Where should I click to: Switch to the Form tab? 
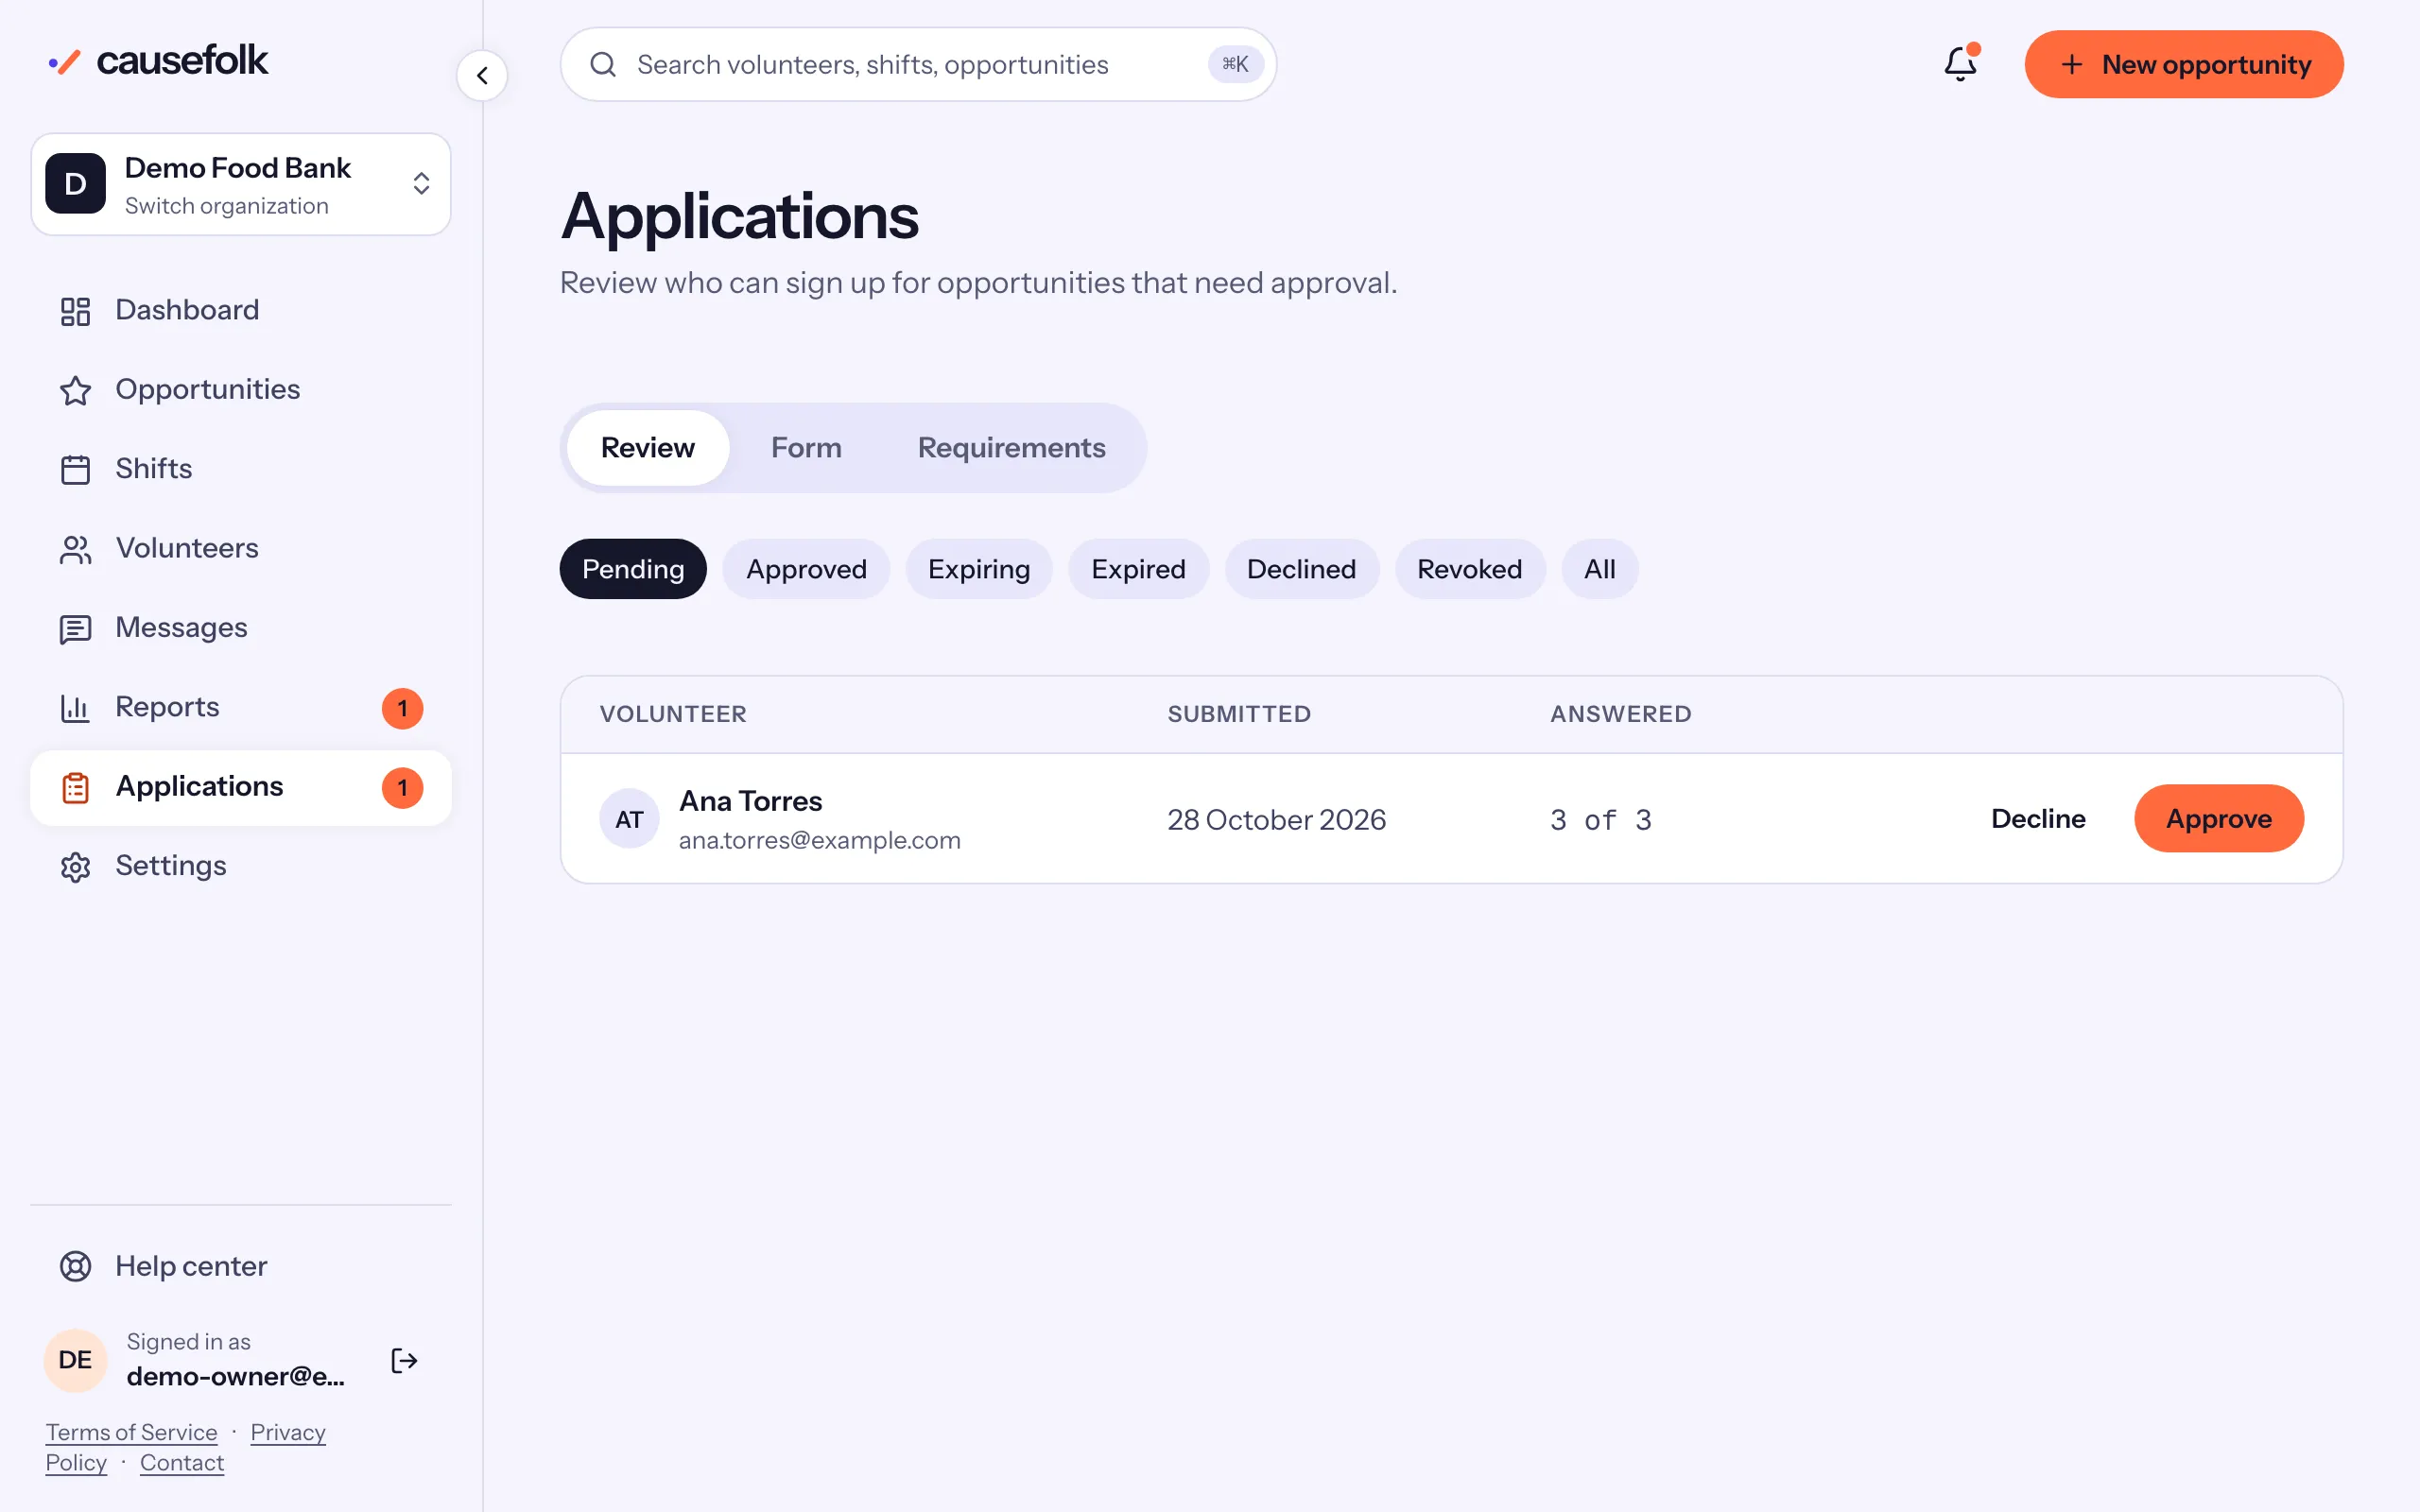point(806,448)
